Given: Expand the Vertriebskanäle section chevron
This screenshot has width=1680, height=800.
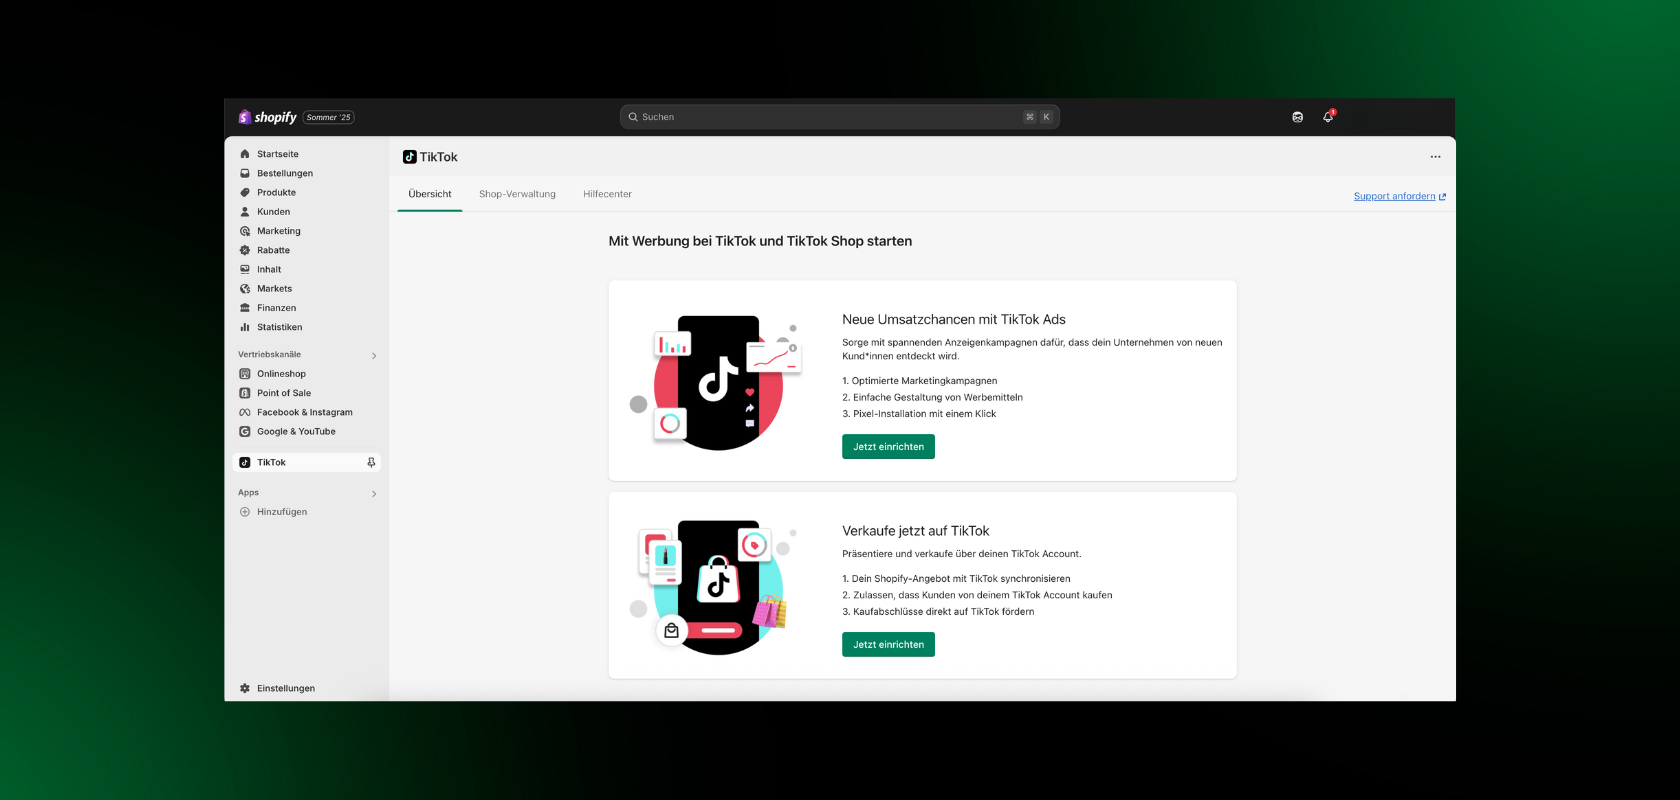Looking at the screenshot, I should pos(374,355).
